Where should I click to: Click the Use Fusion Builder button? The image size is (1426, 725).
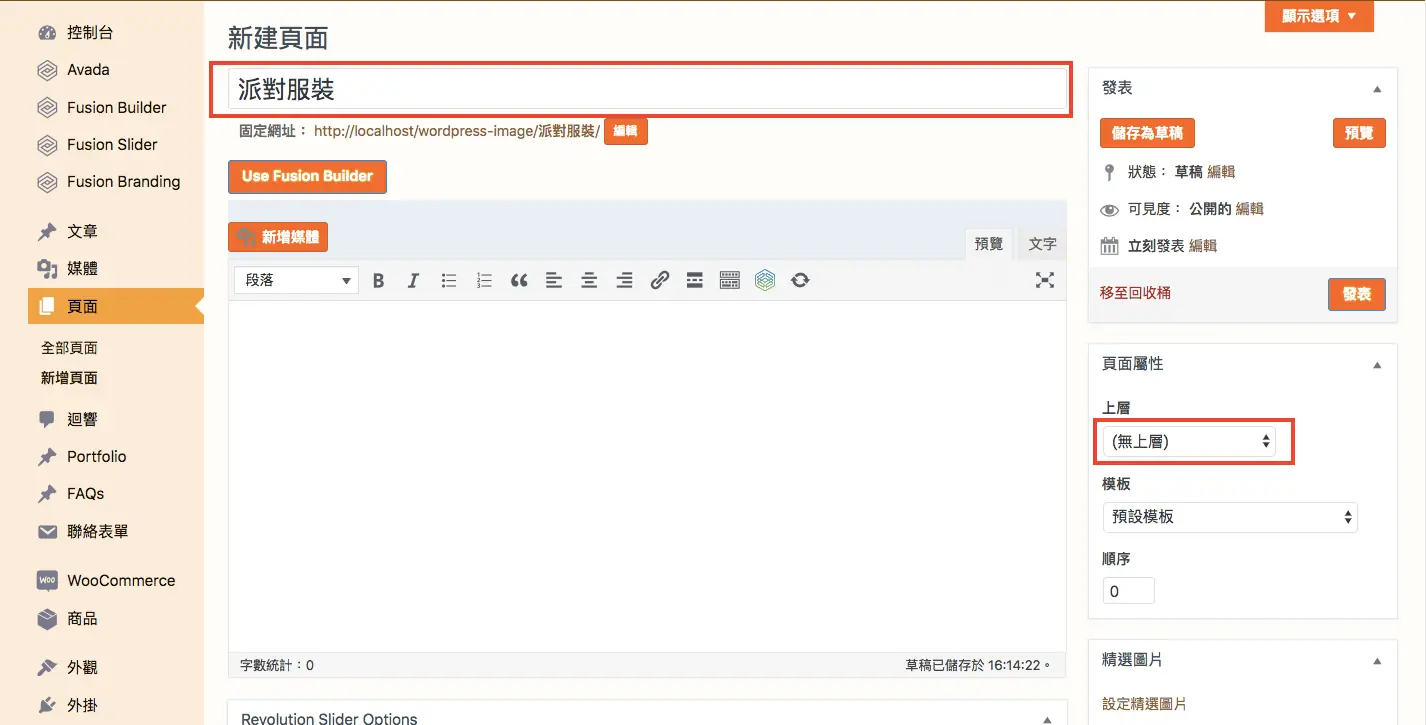pyautogui.click(x=307, y=176)
